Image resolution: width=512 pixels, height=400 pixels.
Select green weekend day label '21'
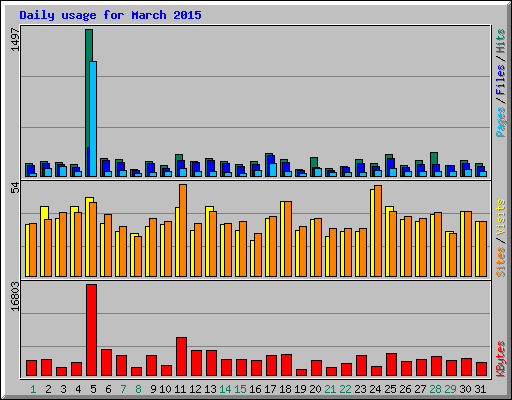(330, 389)
